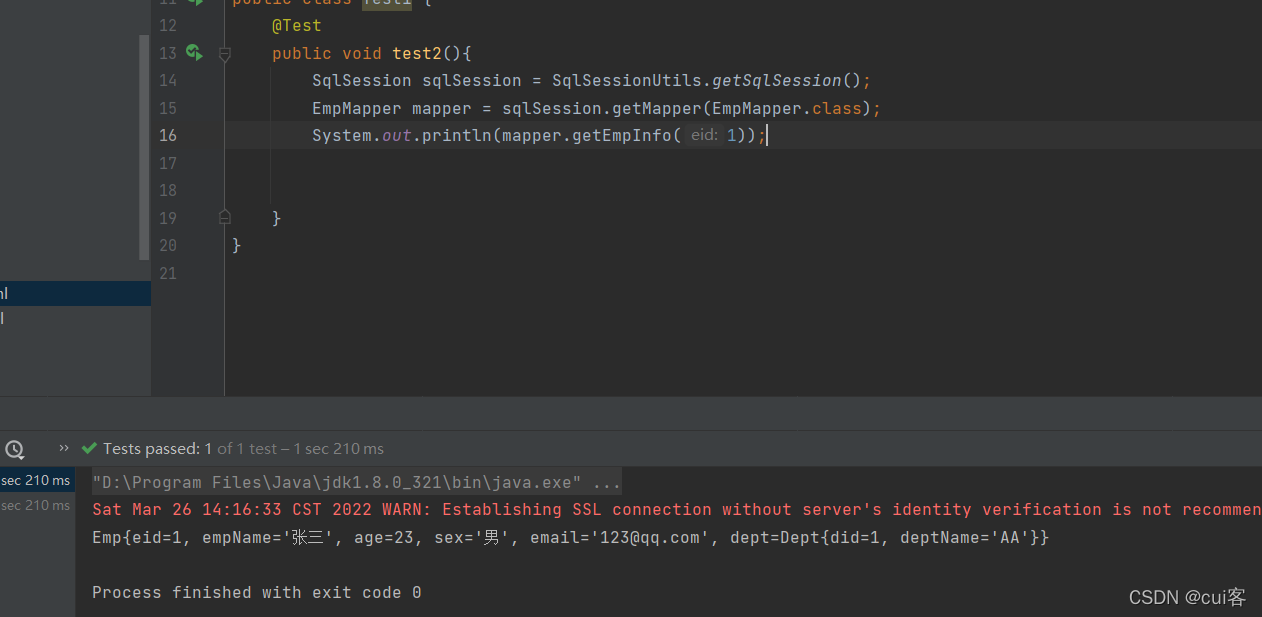Click getSqlSession call on line 14
Viewport: 1262px width, 617px height.
(776, 80)
